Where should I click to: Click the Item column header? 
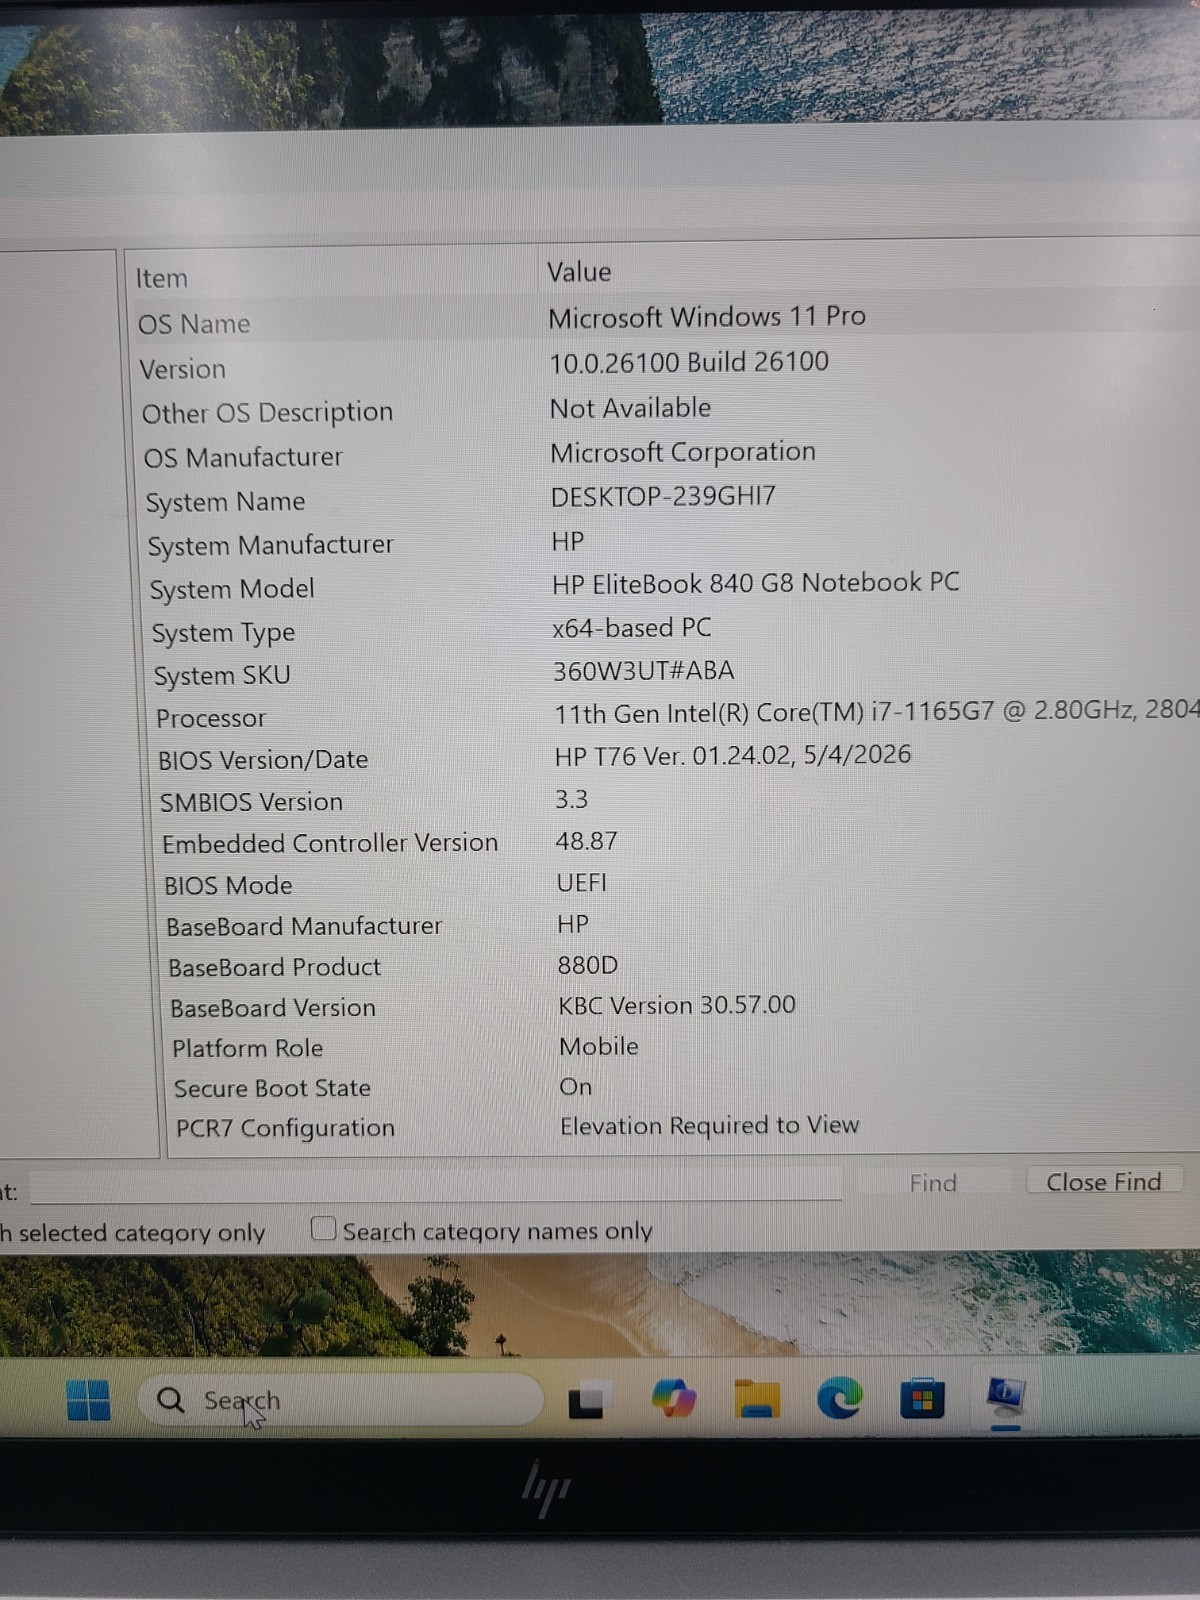point(162,278)
